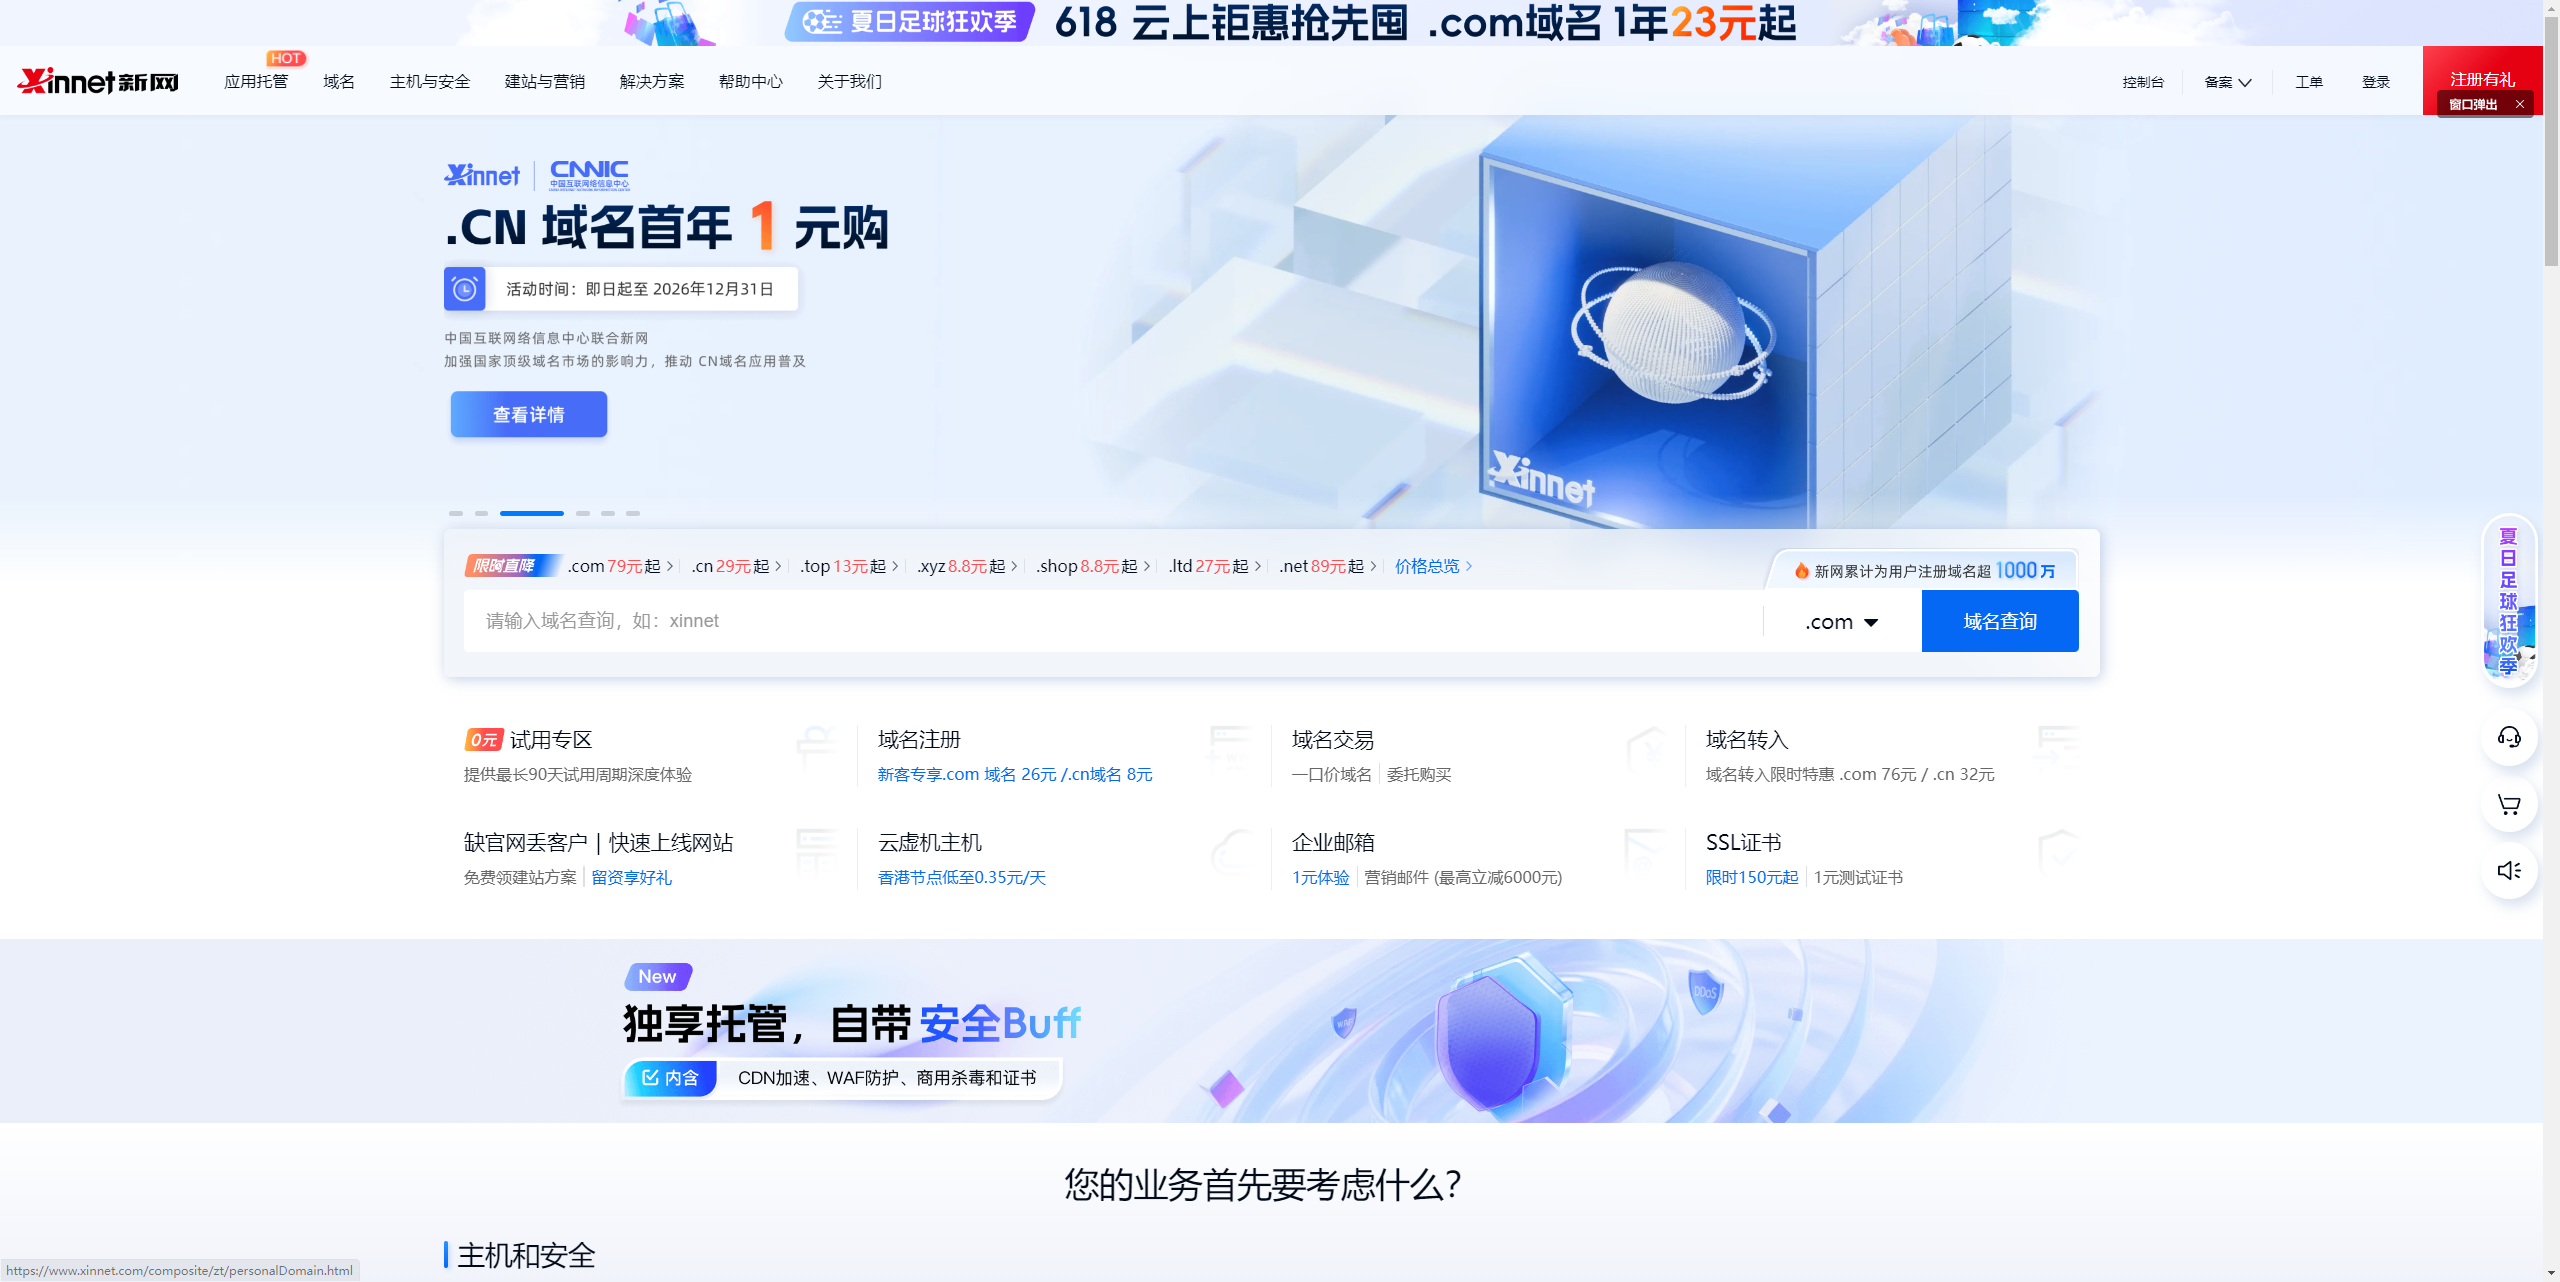Click 香港节点低至0.35元/天 link
This screenshot has width=2560, height=1282.
(962, 878)
